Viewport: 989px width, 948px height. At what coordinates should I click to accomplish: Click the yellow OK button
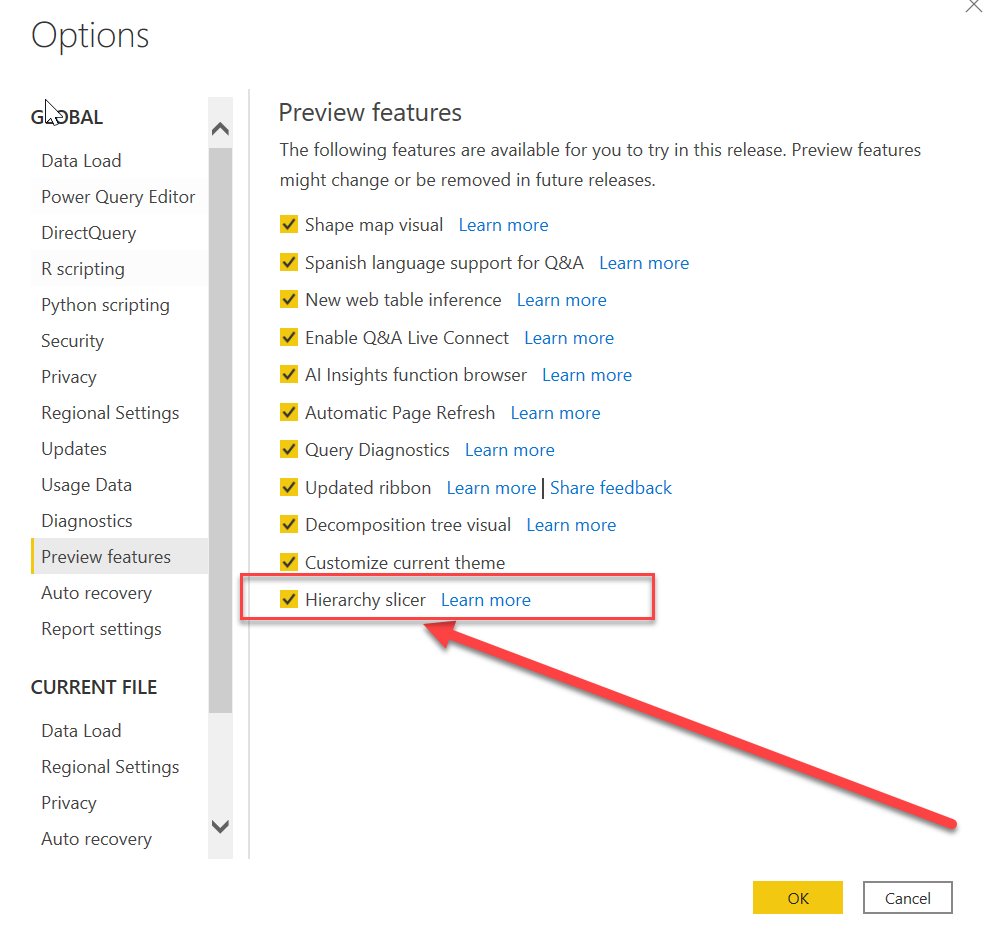(797, 898)
